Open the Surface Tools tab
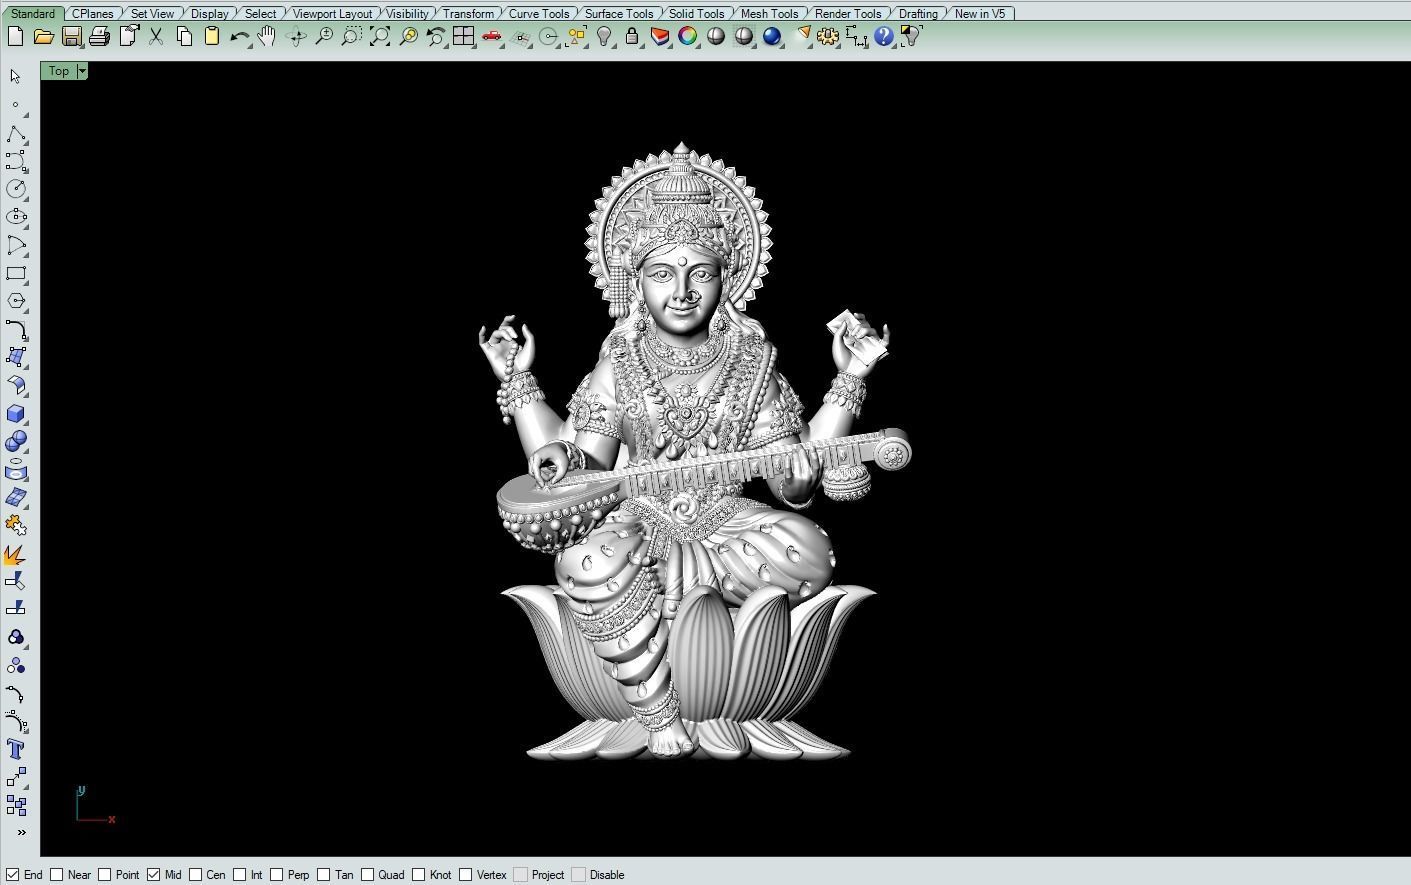 point(619,14)
